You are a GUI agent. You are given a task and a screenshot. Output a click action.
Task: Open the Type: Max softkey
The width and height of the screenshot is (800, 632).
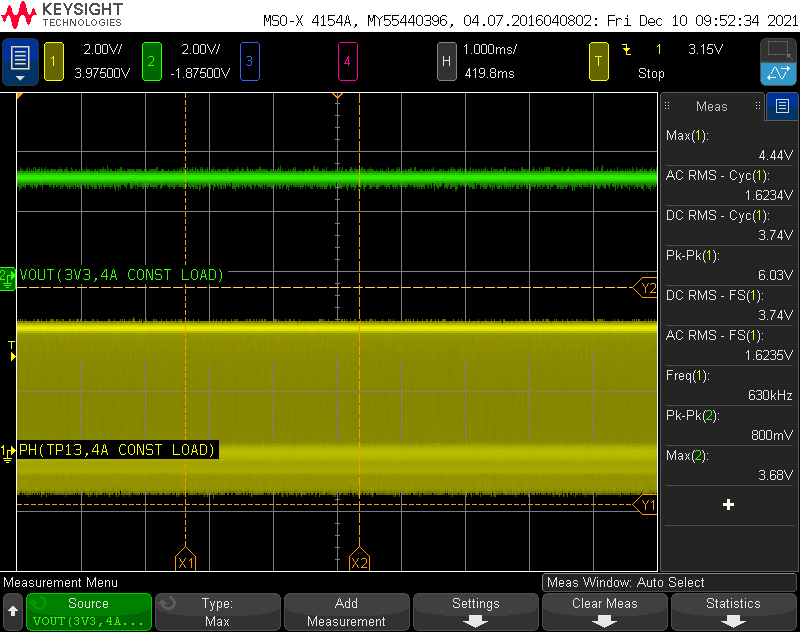coord(218,612)
